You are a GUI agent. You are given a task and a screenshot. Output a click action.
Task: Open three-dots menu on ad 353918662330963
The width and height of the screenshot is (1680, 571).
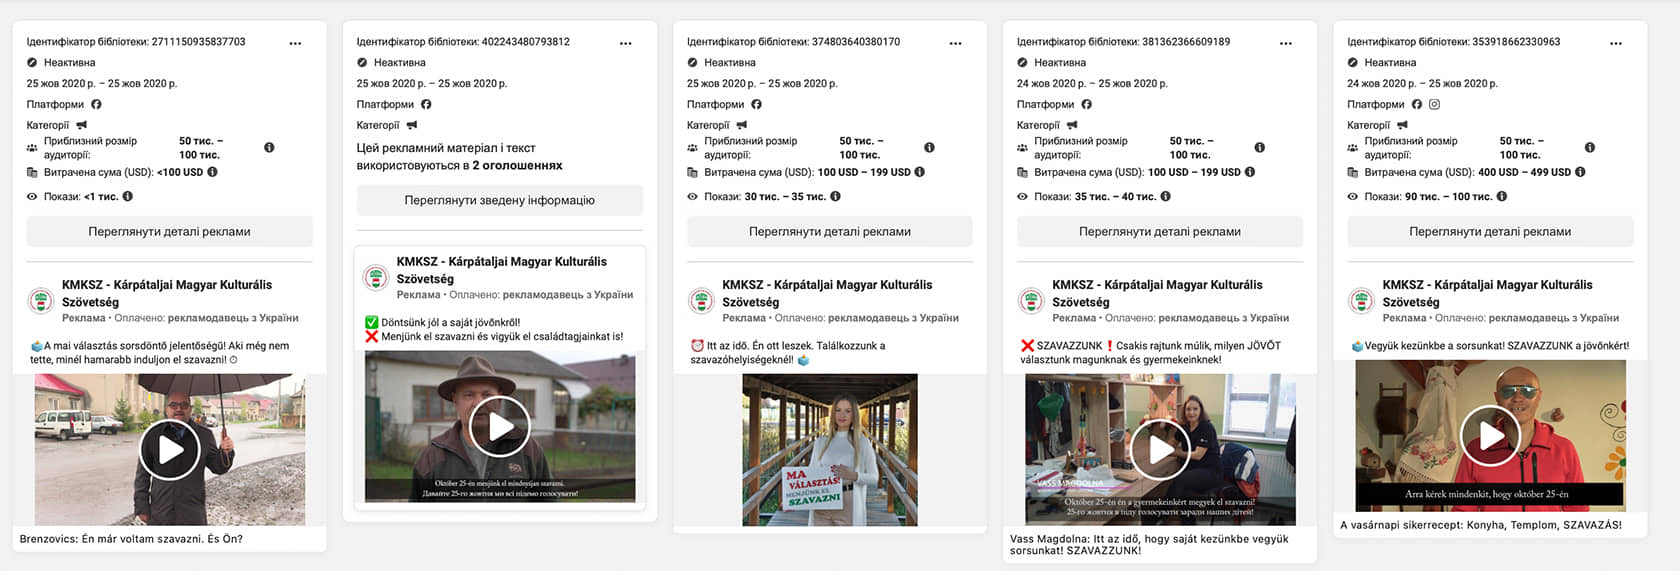pos(1615,43)
